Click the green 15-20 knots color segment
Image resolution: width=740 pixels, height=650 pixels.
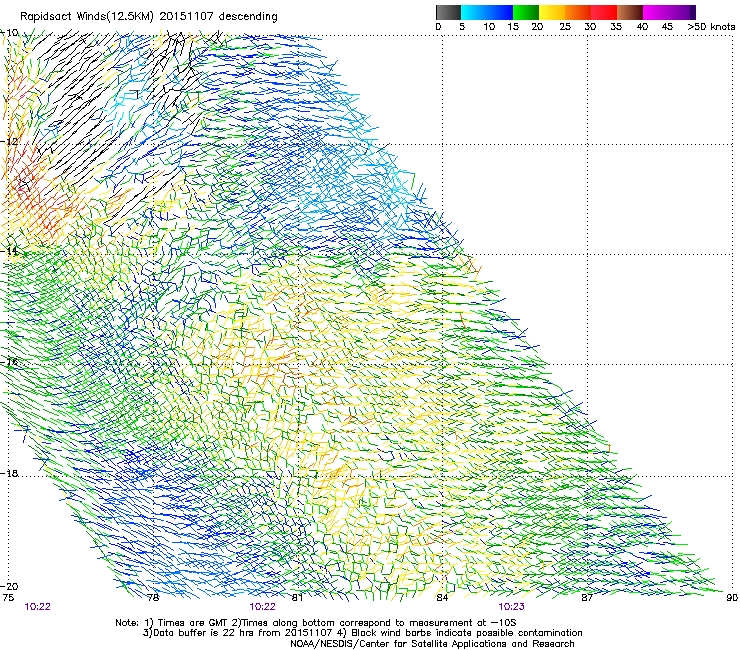tap(526, 12)
